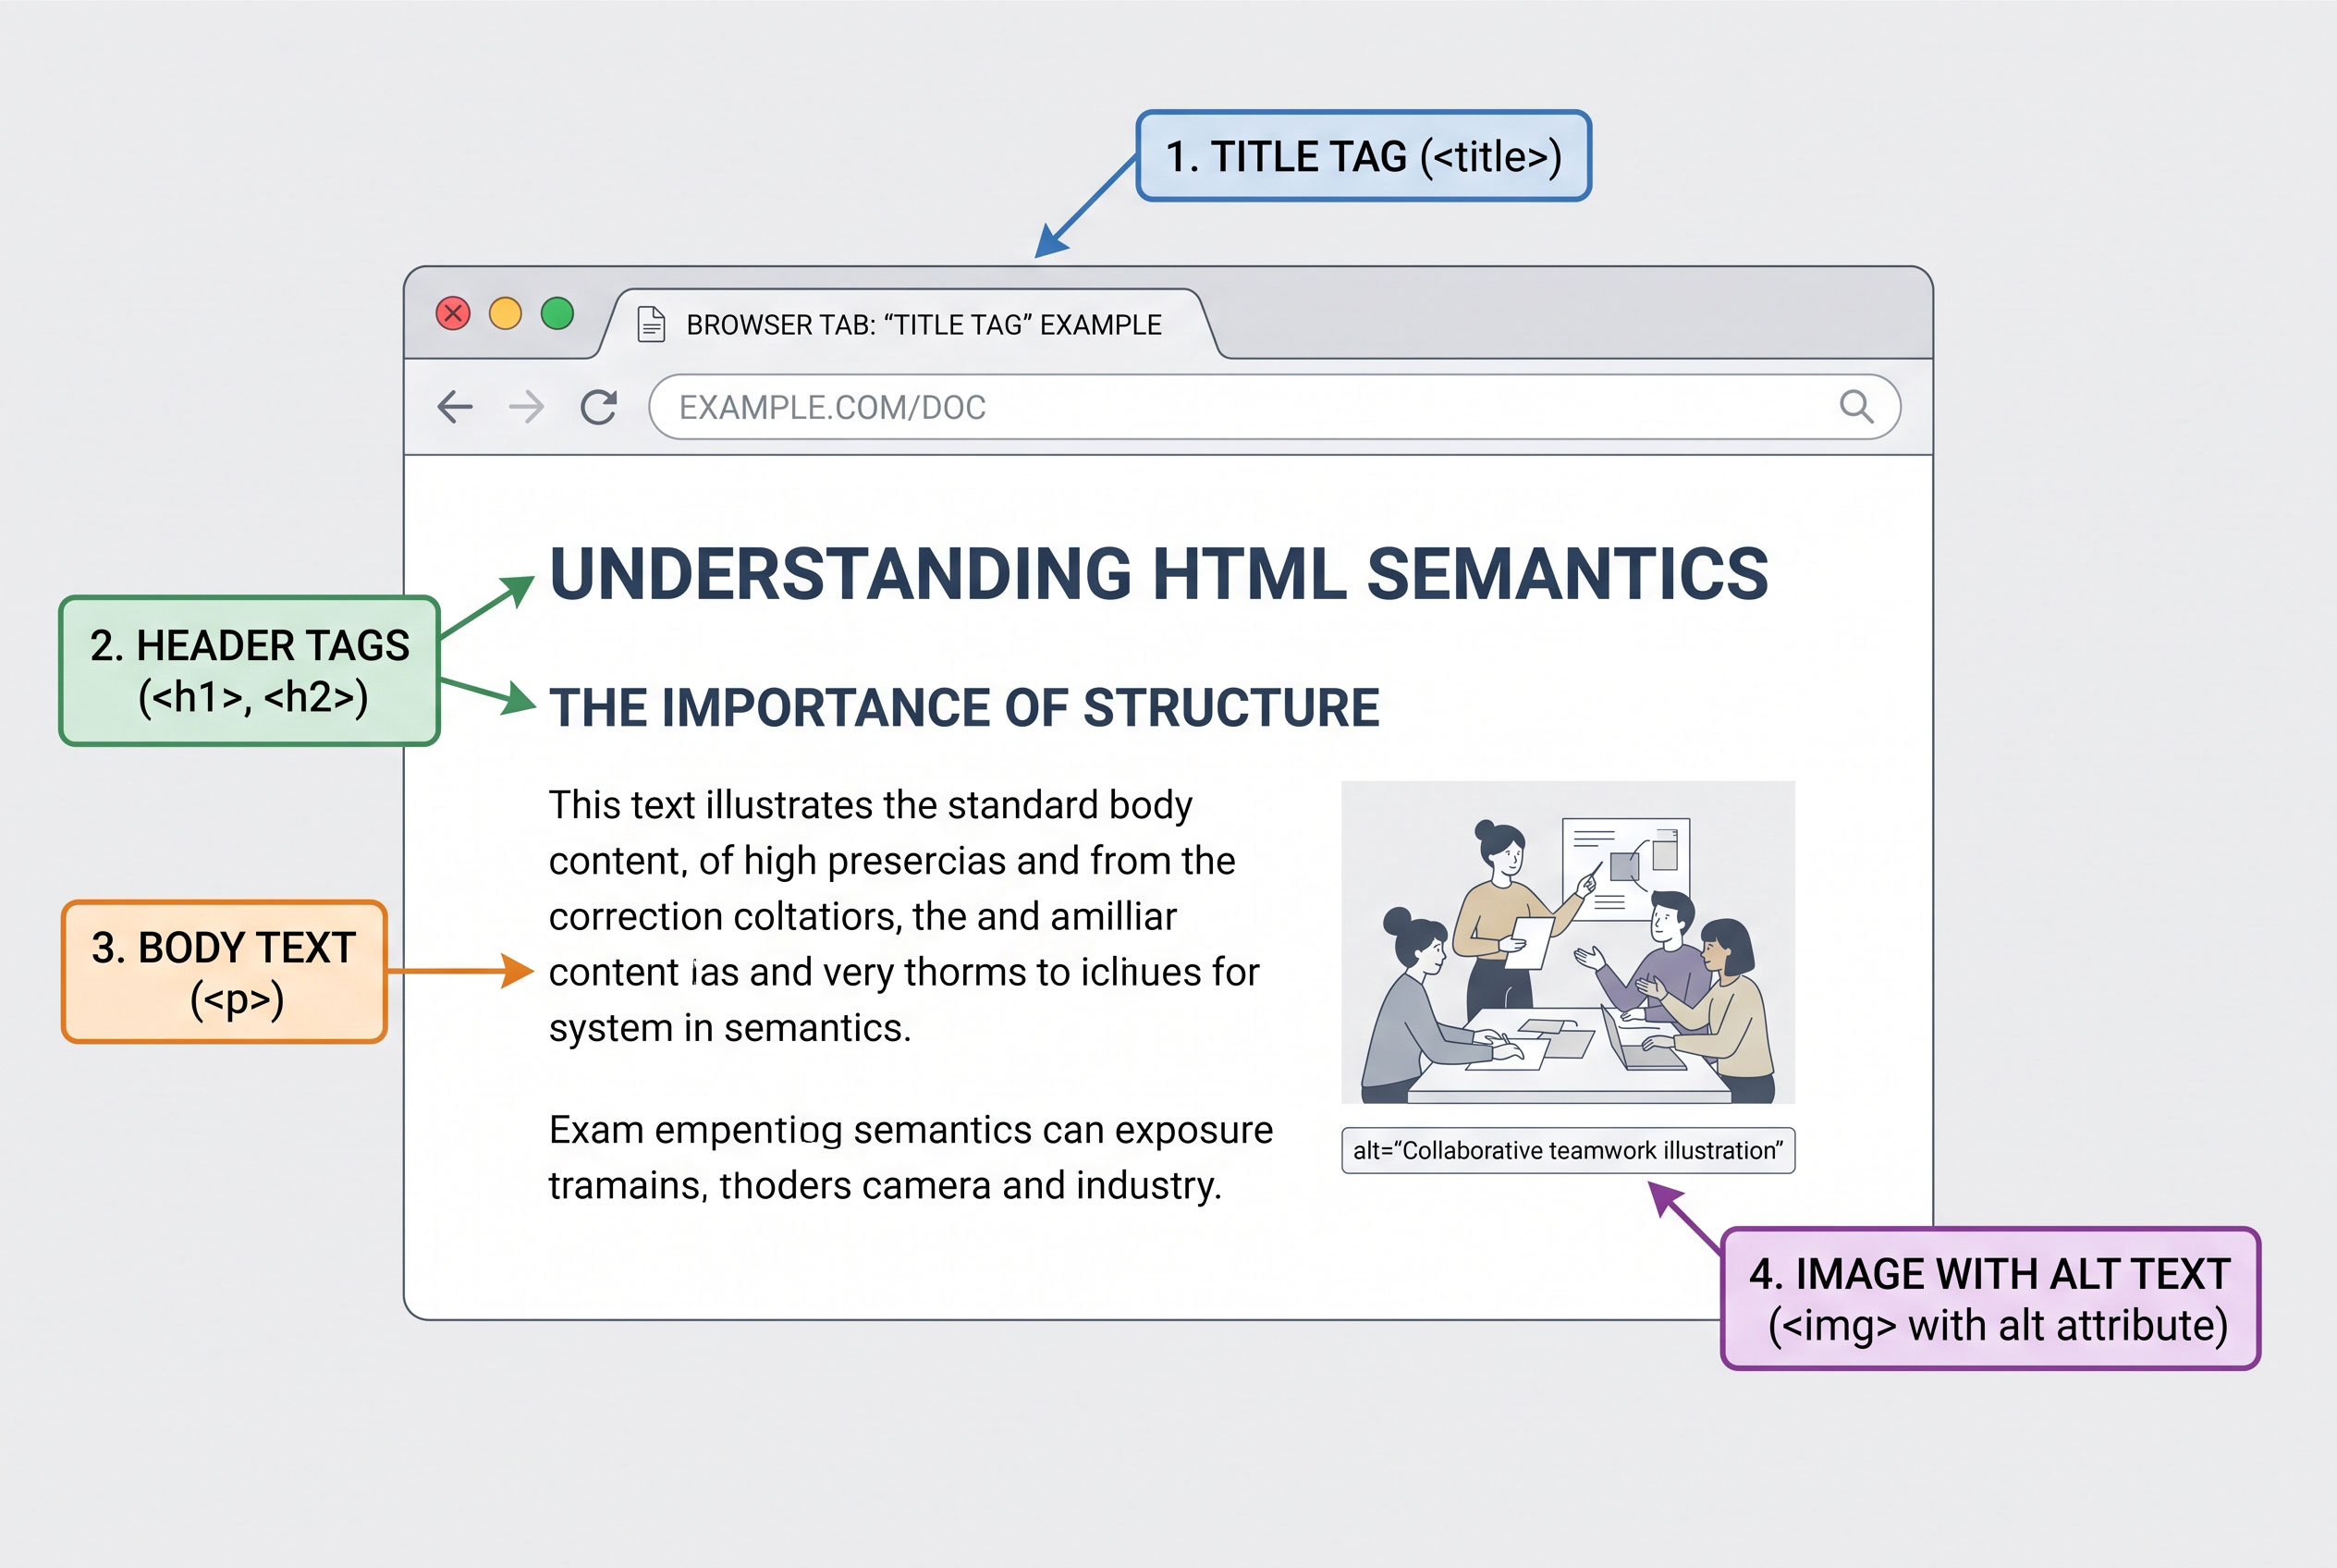
Task: Select the "TITLE TAG" EXAMPLE browser tab
Action: click(910, 324)
